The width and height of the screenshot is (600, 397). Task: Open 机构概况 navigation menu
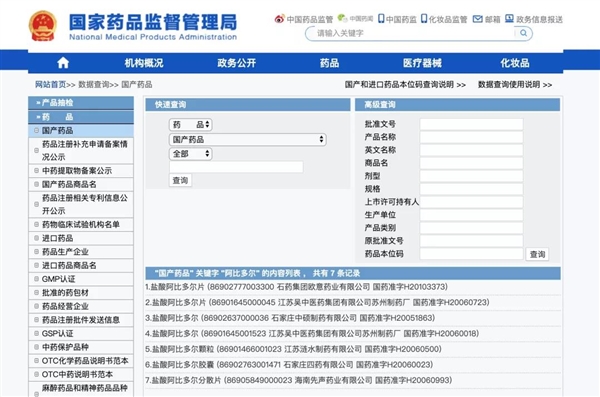[144, 63]
